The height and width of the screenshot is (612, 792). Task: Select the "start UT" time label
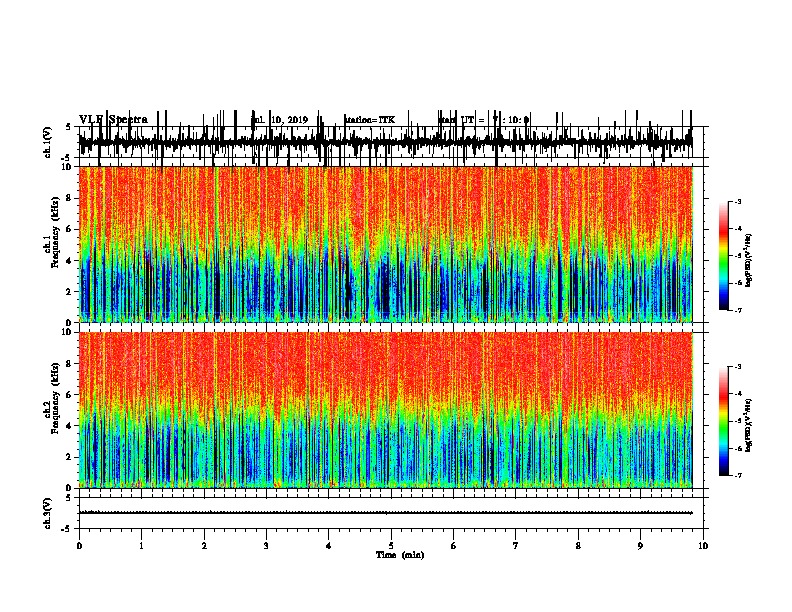pos(484,120)
